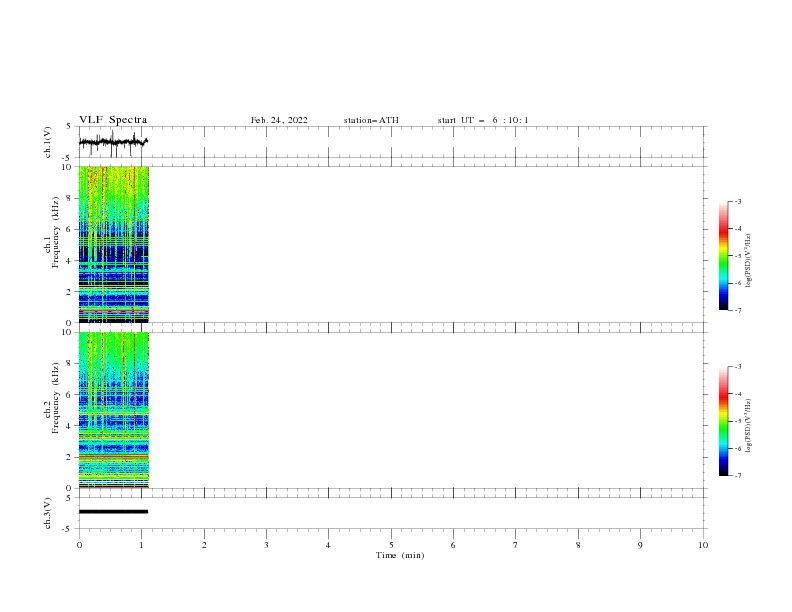Select the 'Feb. 24, 2022' date text
The image size is (792, 612).
coord(279,120)
